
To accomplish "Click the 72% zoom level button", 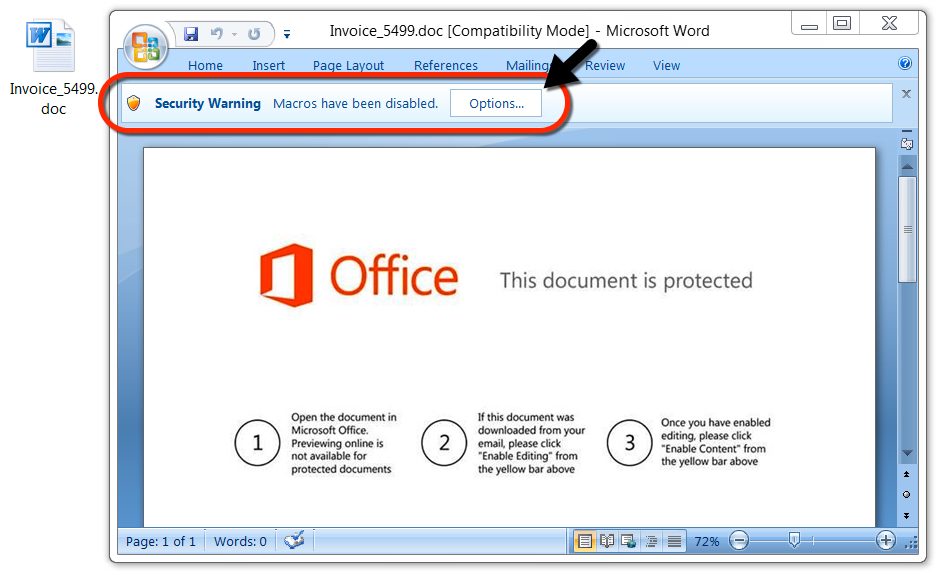I will tap(706, 541).
